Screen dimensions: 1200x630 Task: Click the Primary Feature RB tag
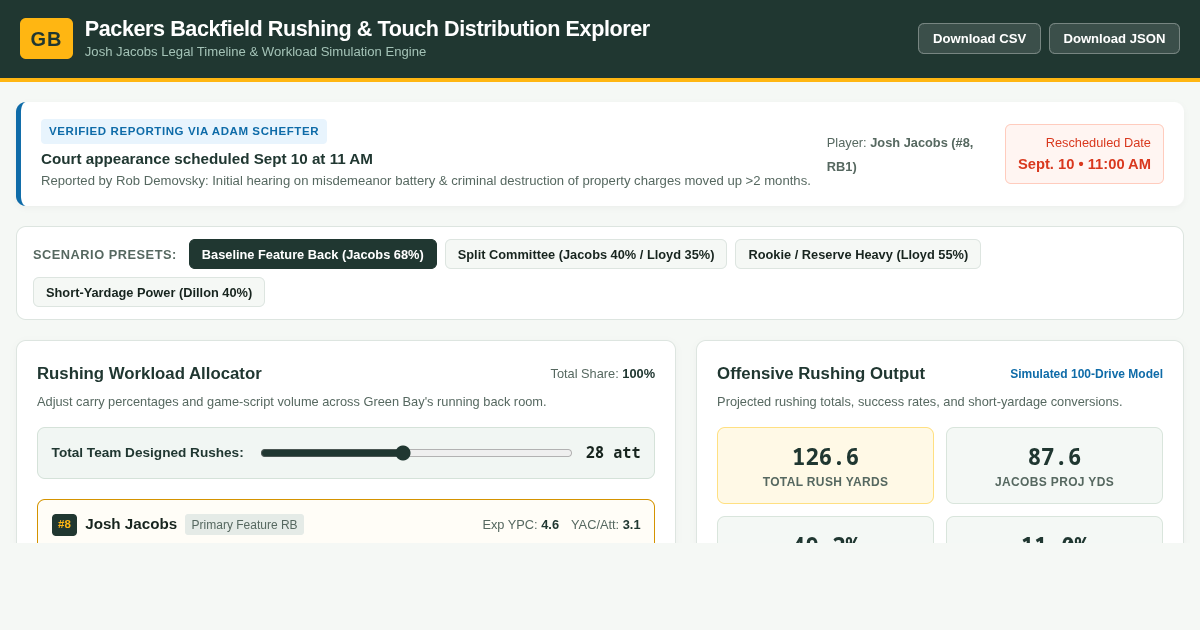[244, 525]
